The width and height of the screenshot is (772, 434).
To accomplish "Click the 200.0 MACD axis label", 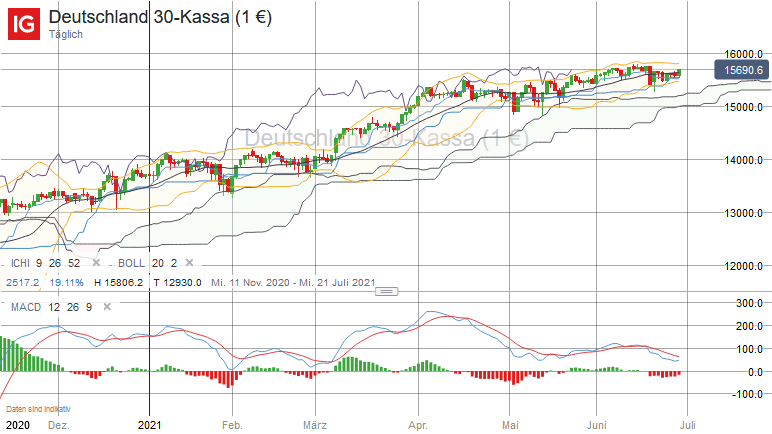I will coord(749,326).
